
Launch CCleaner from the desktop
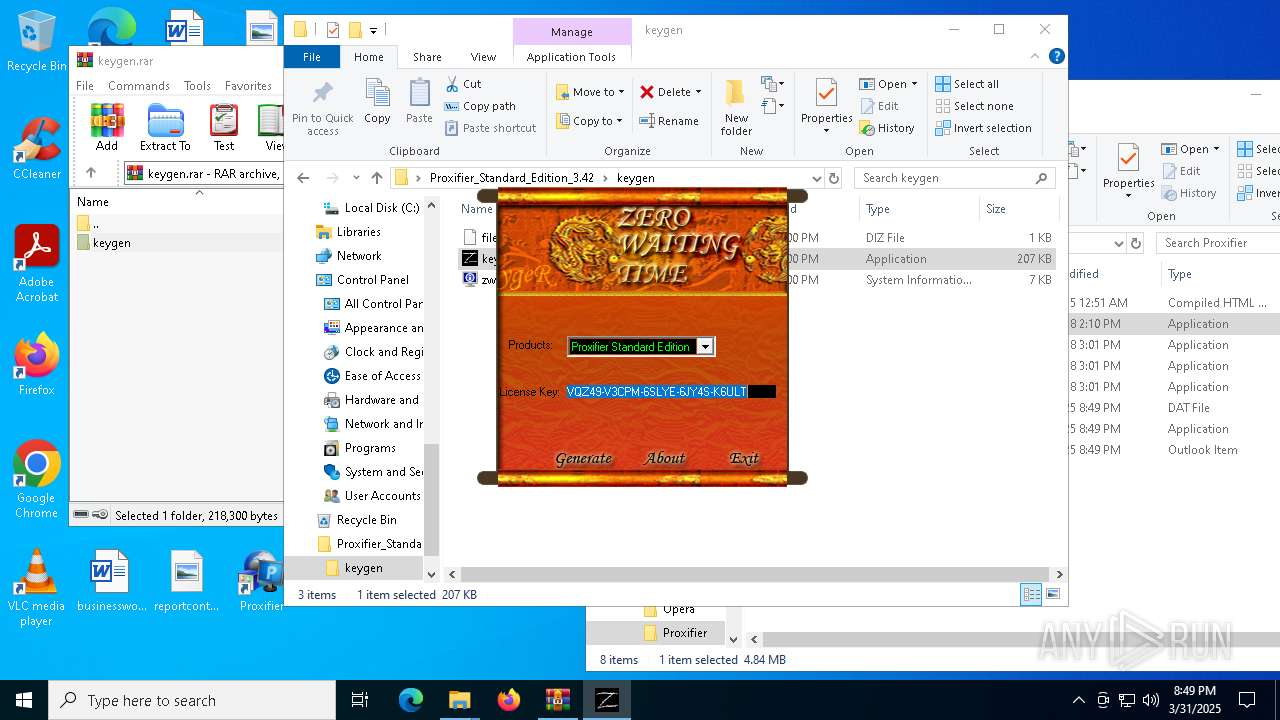[36, 149]
